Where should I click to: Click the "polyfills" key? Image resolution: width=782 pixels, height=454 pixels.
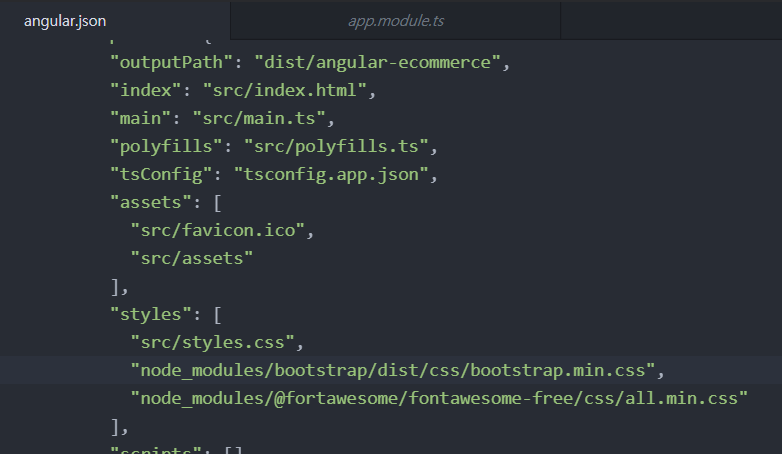[x=166, y=146]
